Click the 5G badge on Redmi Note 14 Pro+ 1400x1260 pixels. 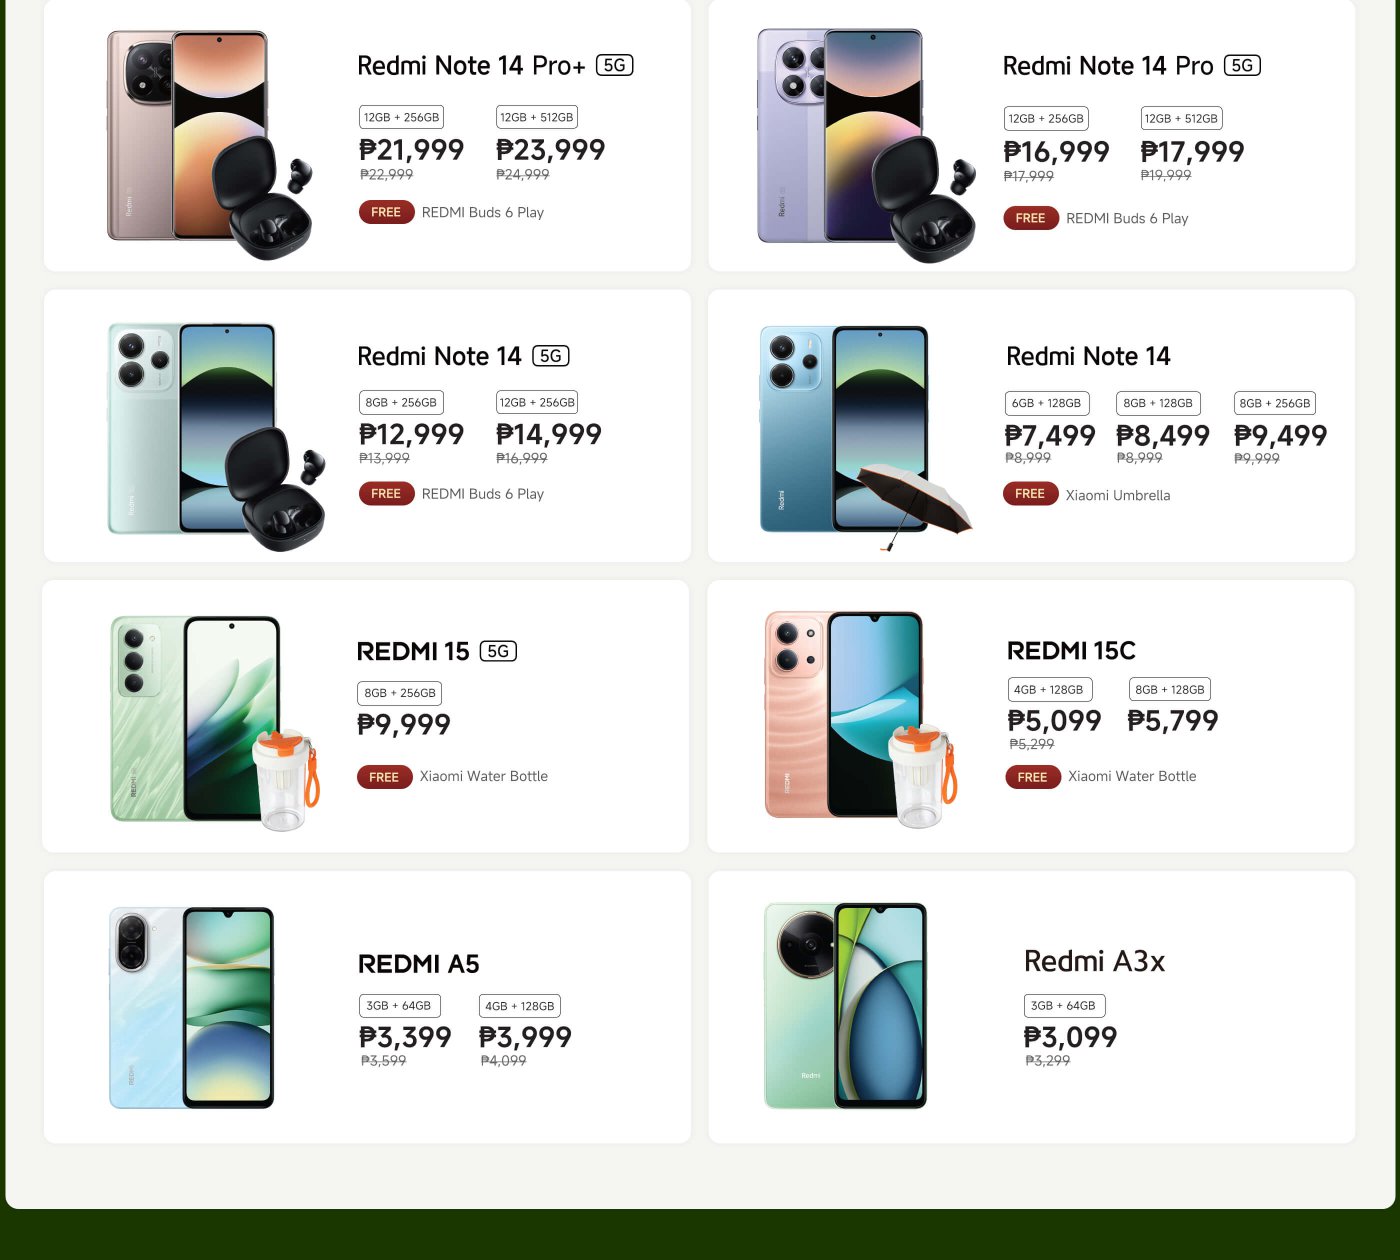pos(615,65)
